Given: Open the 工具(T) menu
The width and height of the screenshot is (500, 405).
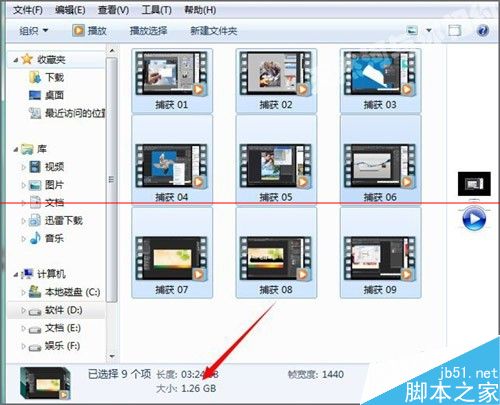Looking at the screenshot, I should [156, 10].
